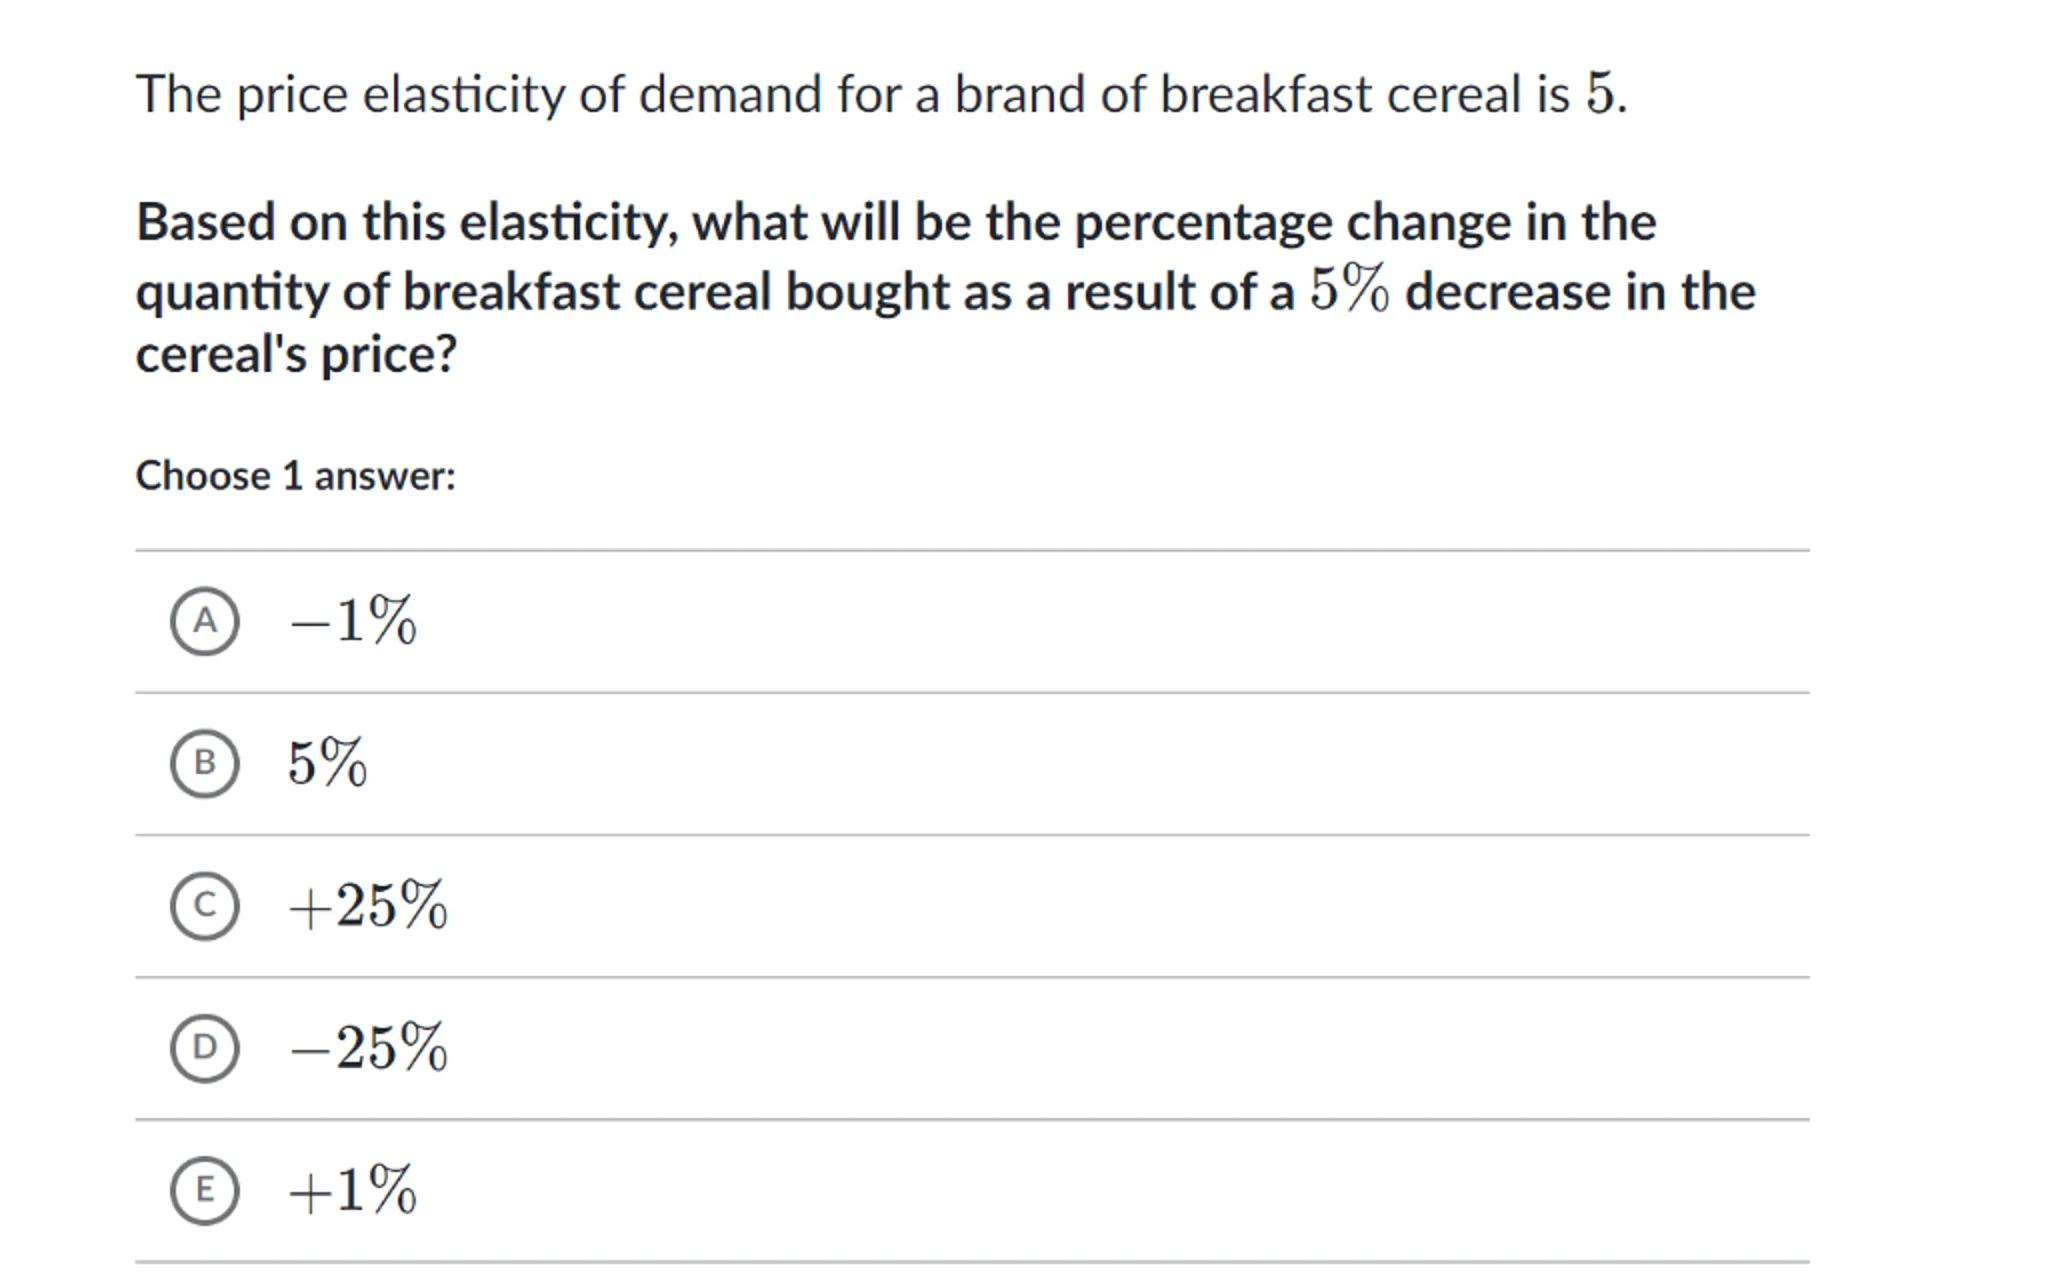Click the number 5 ending first sentence
The image size is (2046, 1277).
pyautogui.click(x=1598, y=95)
